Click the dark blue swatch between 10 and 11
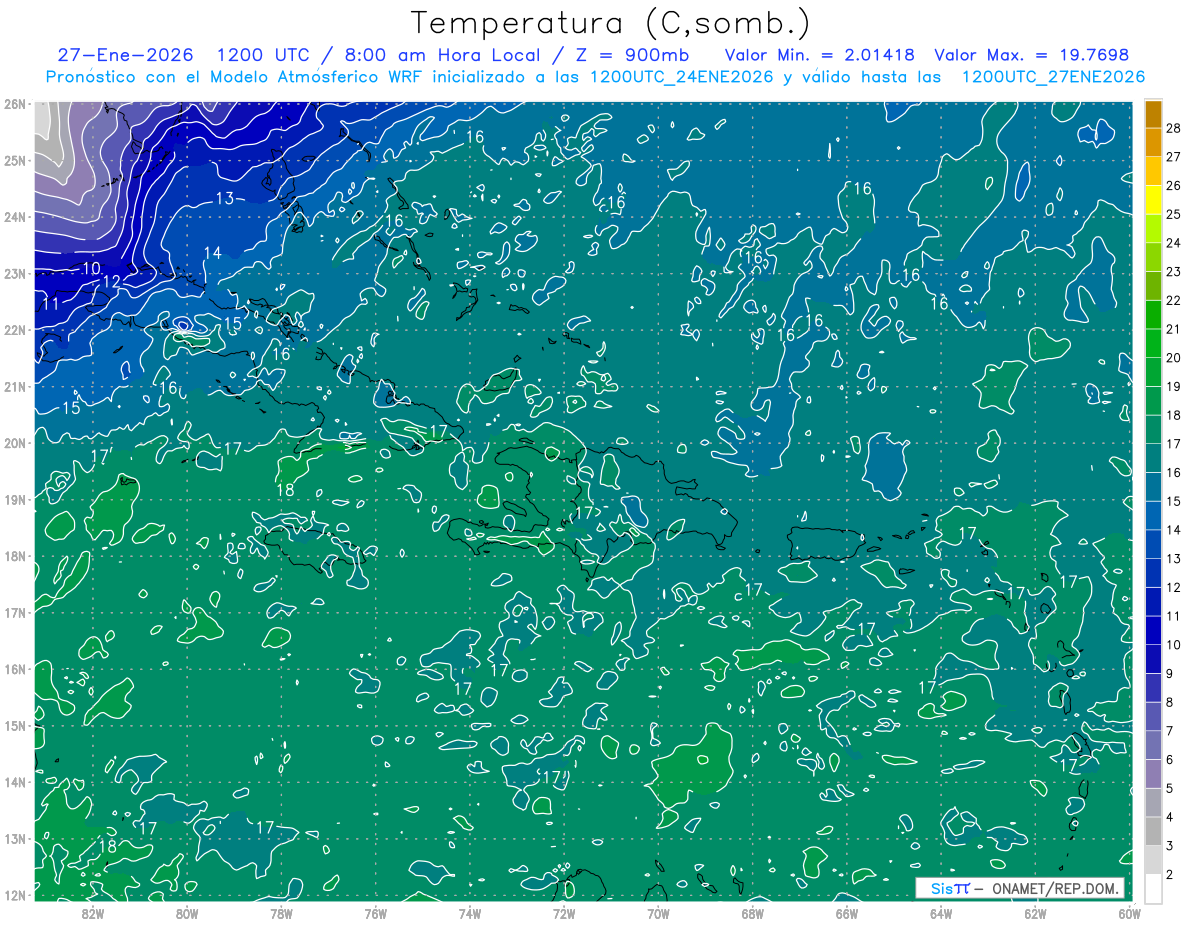This screenshot has height=927, width=1200. point(1153,630)
